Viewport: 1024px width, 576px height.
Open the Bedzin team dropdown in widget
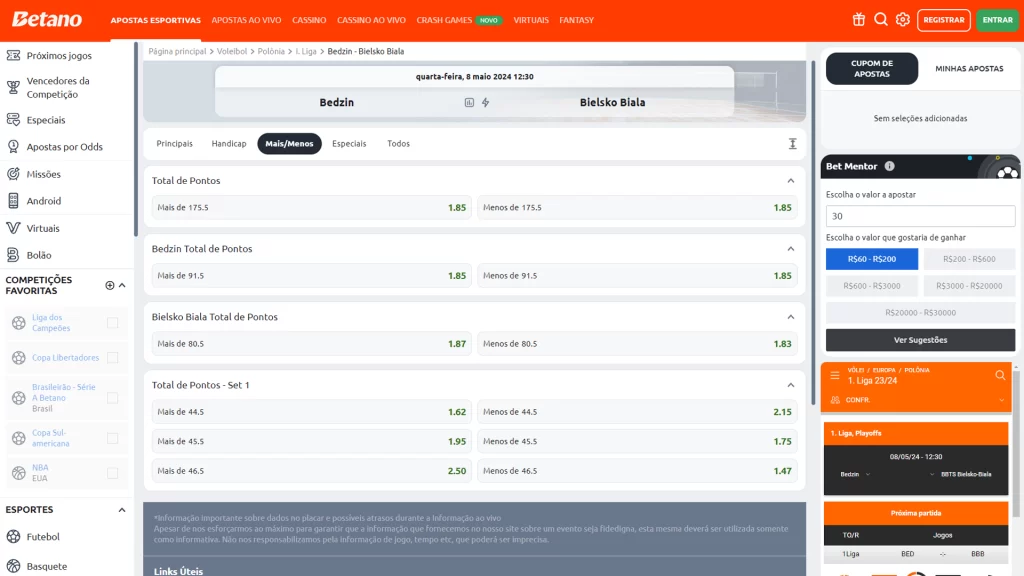pyautogui.click(x=867, y=474)
